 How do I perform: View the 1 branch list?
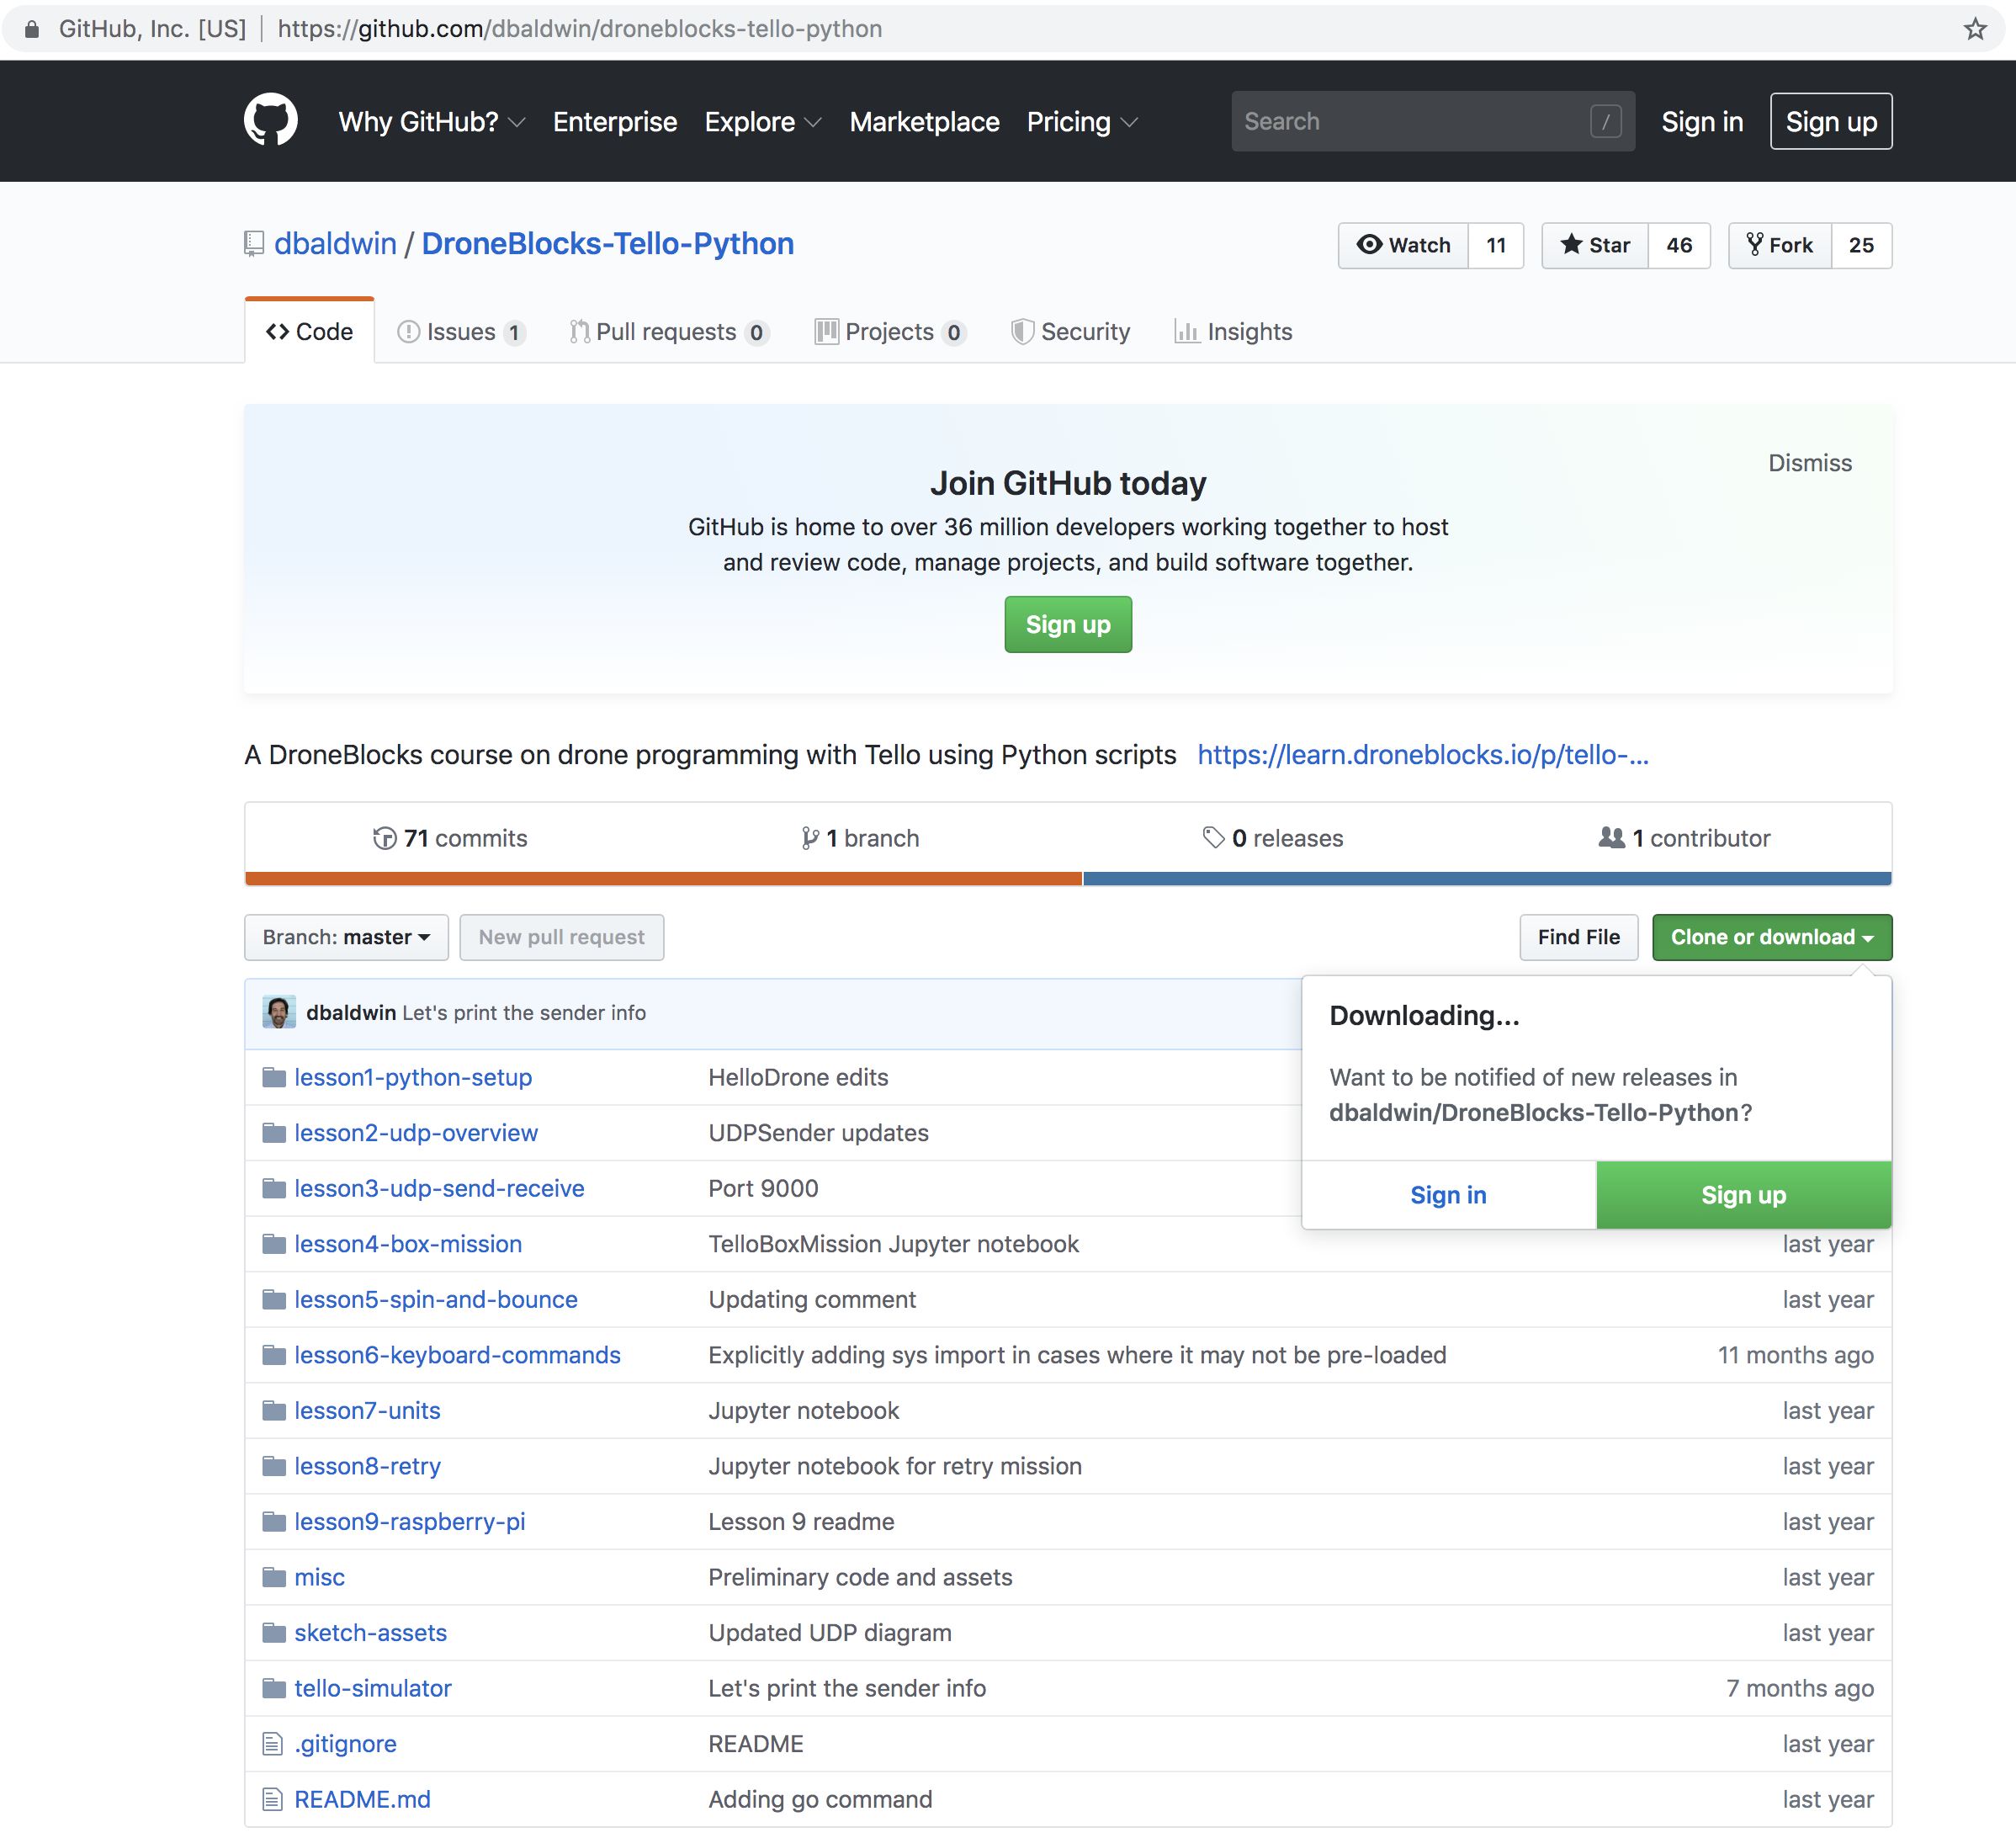point(860,838)
